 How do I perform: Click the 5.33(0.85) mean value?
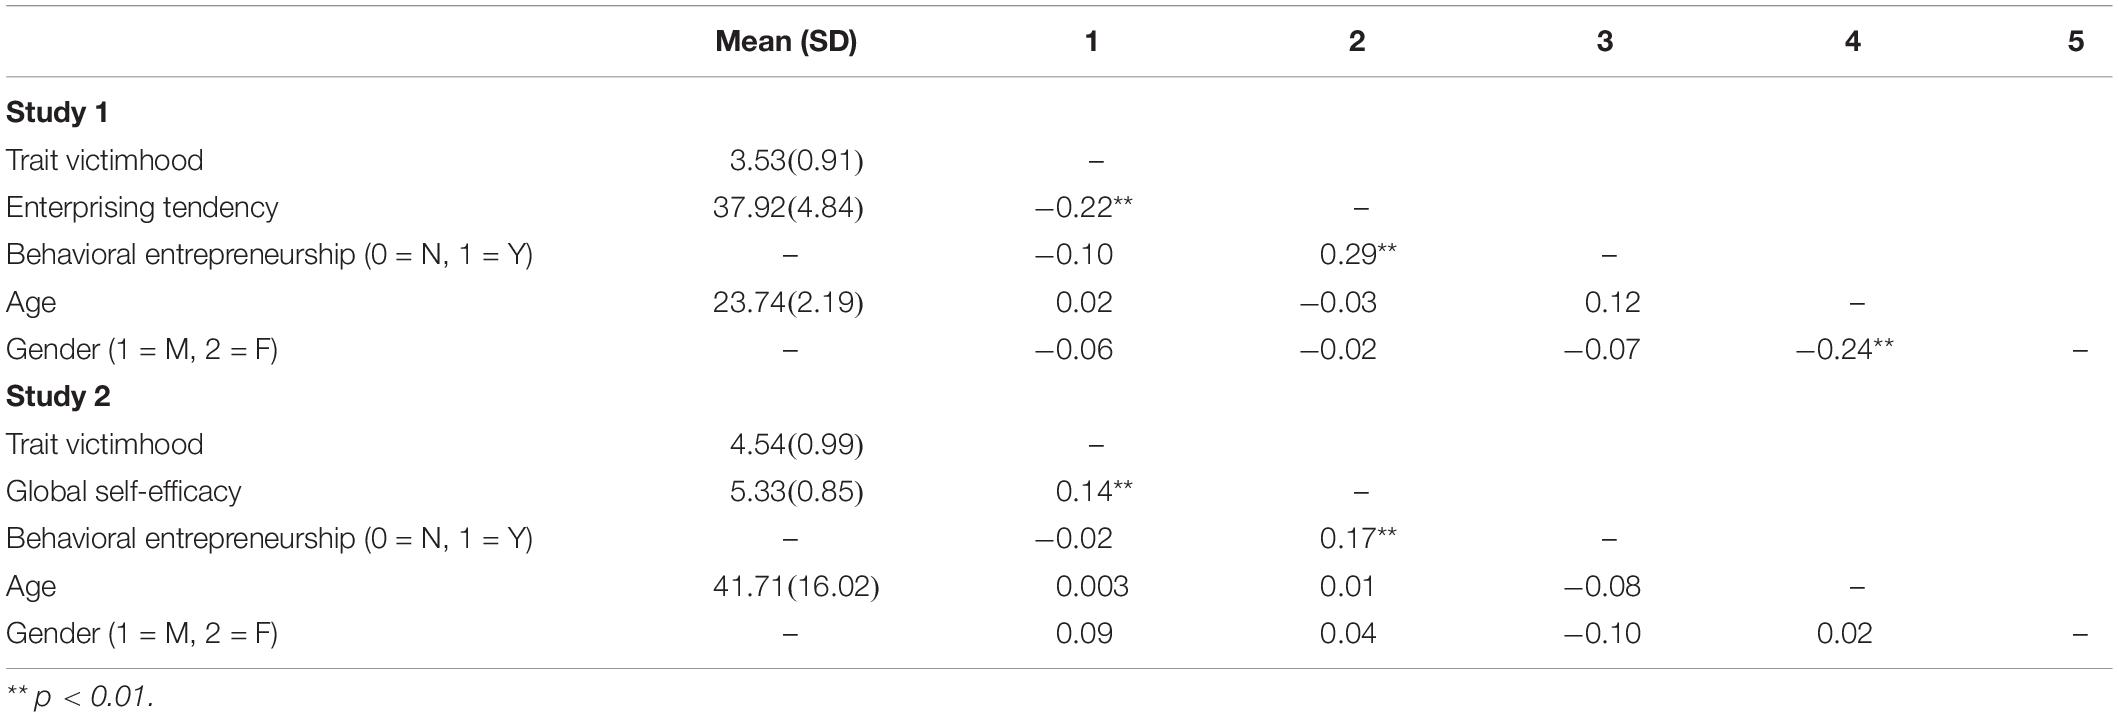(796, 491)
